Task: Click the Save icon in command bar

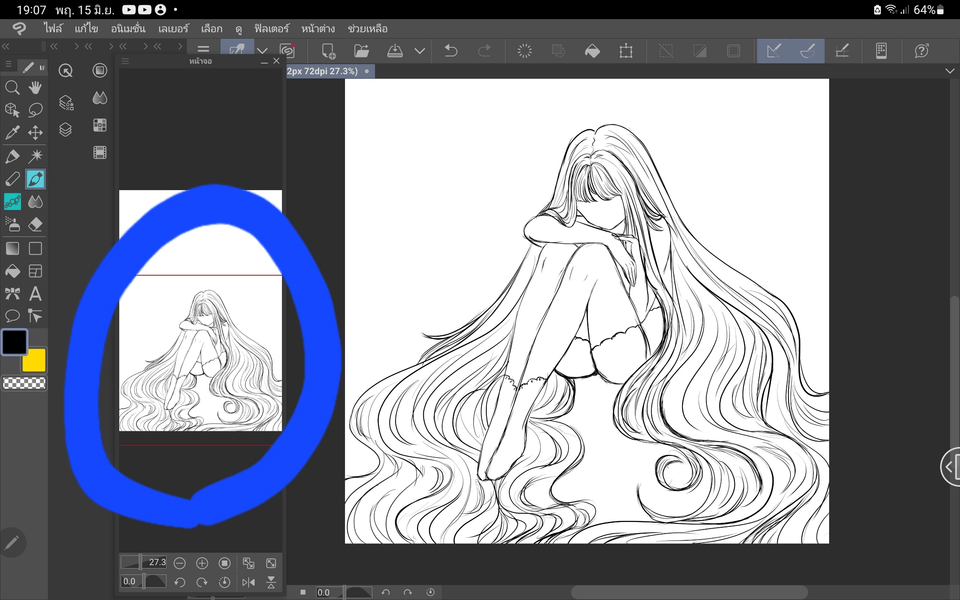Action: 395,51
